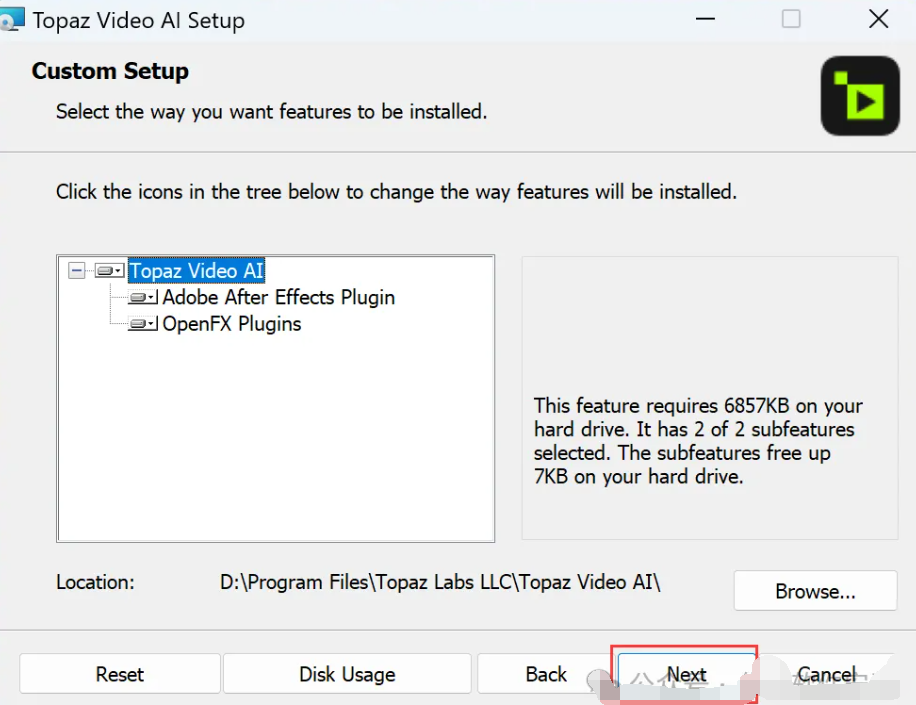
Task: Select the OpenFX Plugins tree item
Action: [x=232, y=324]
